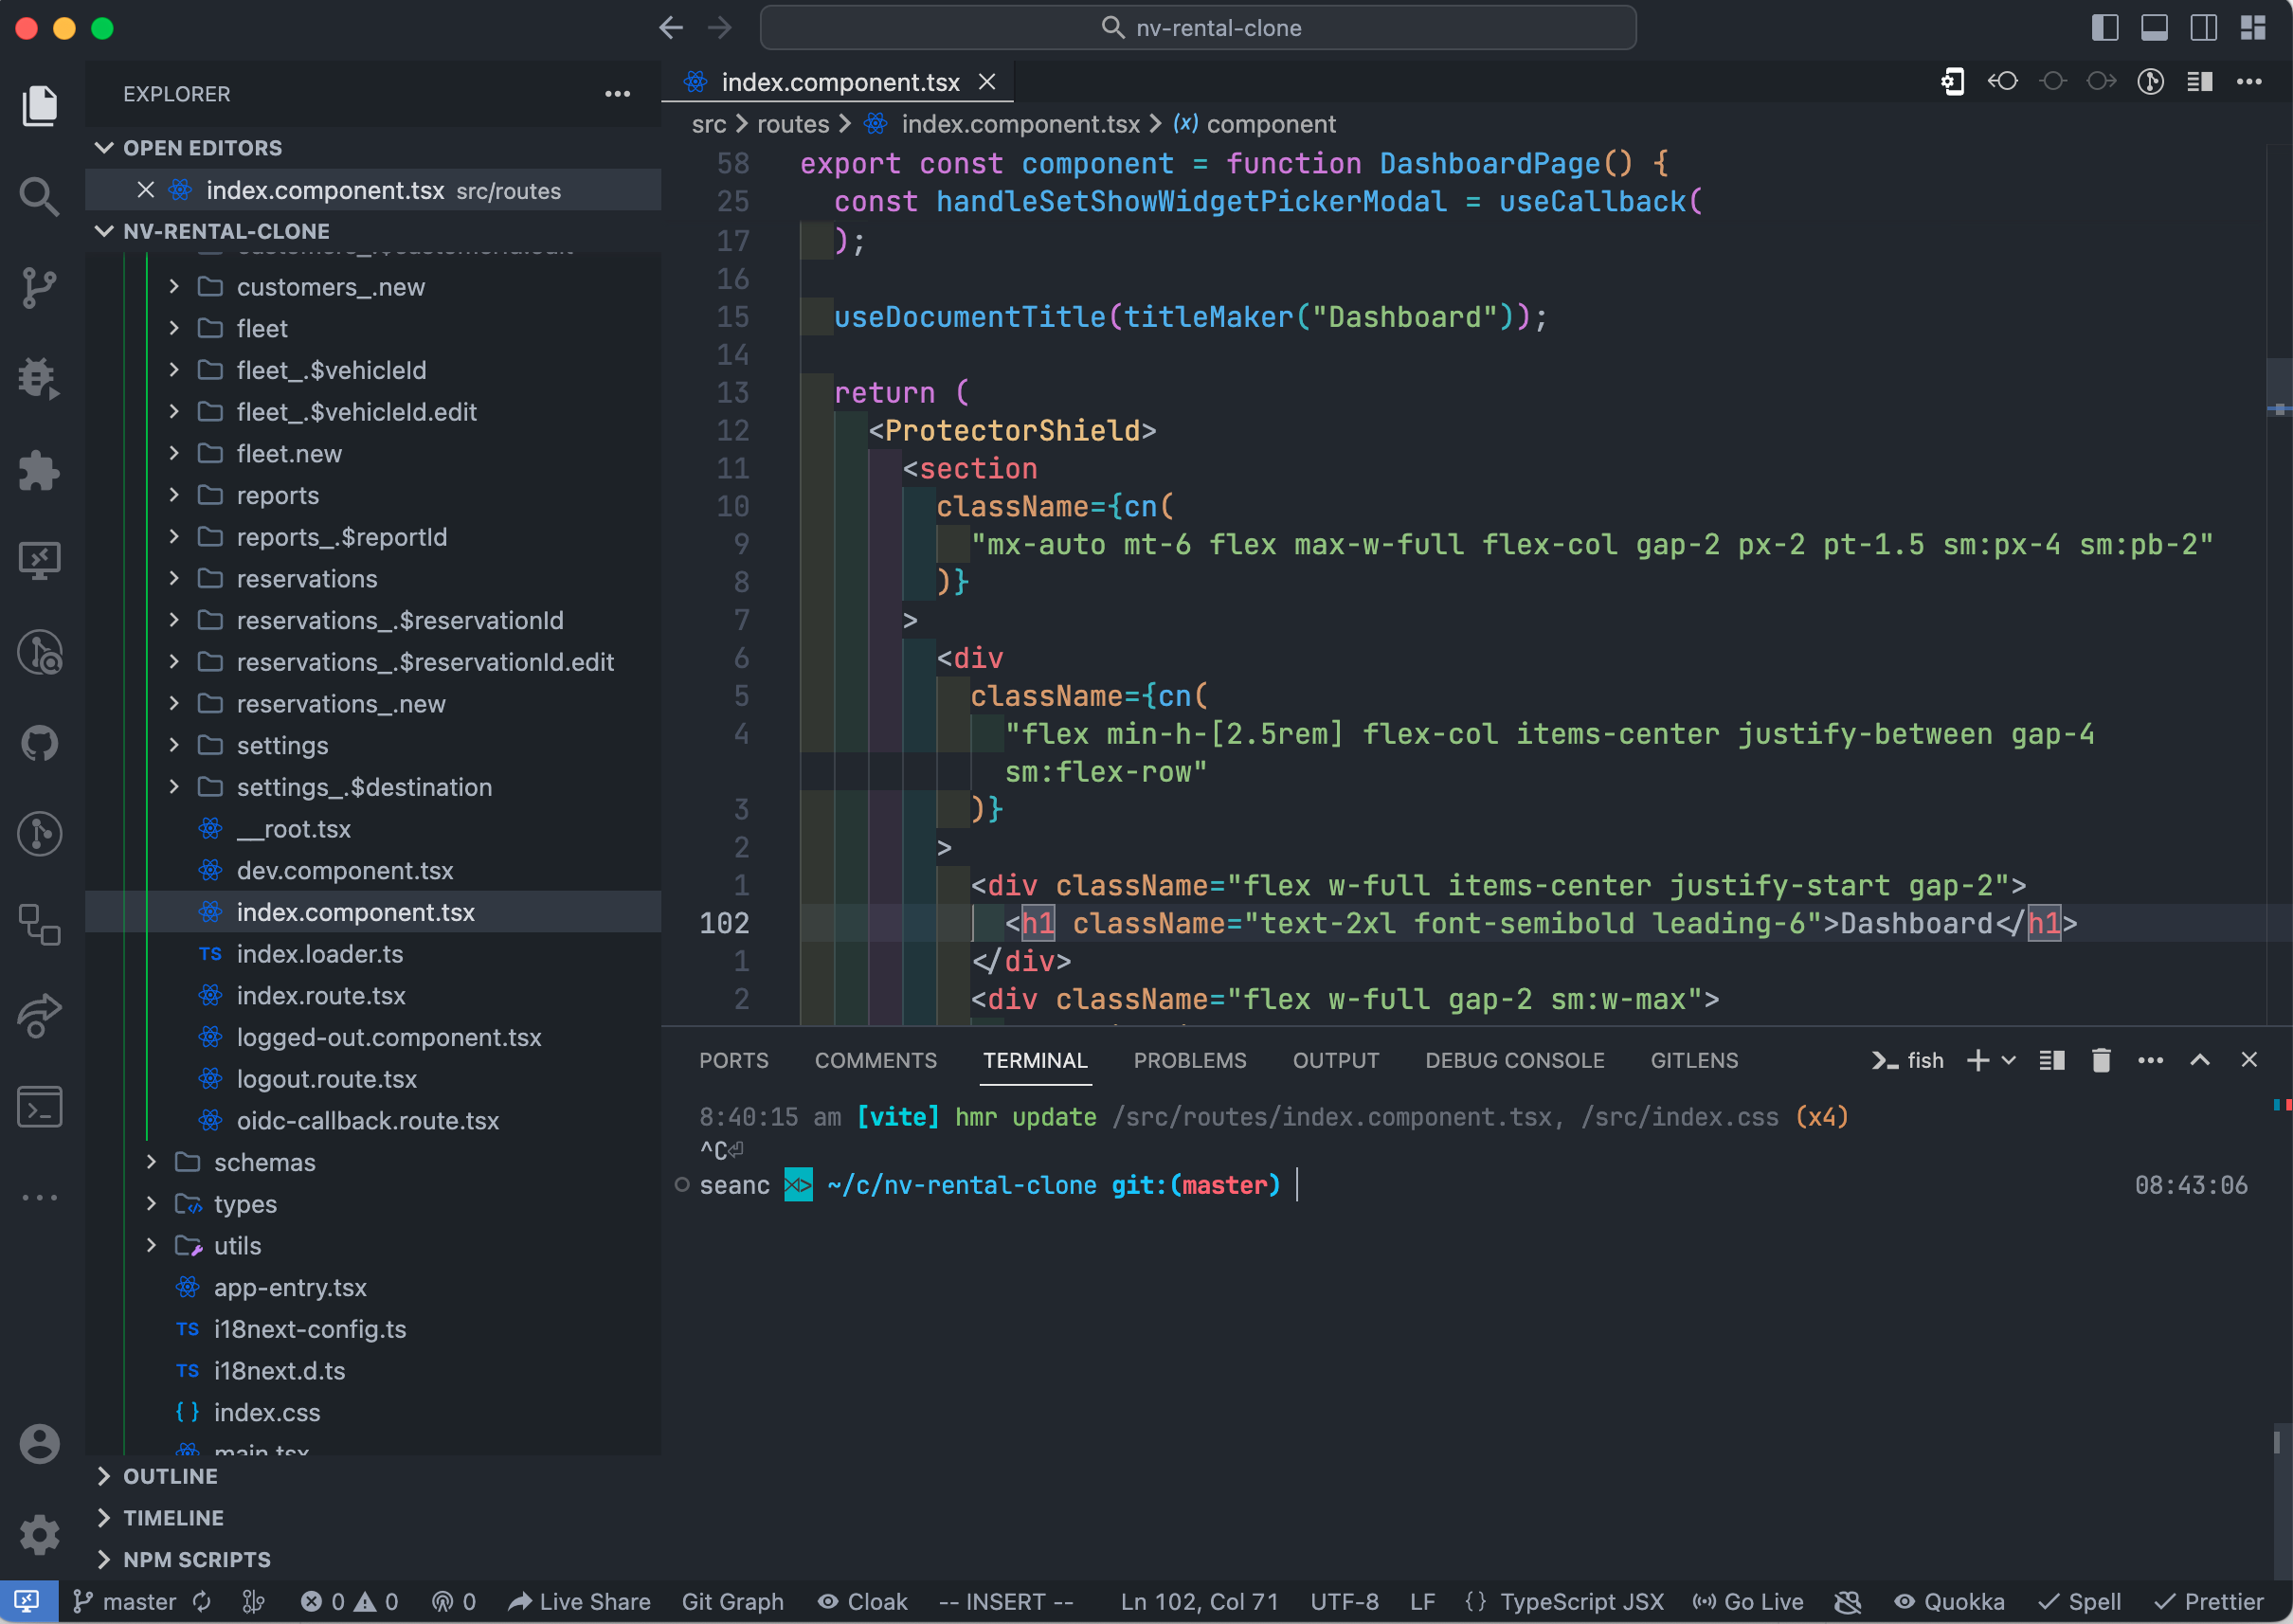Open Run and Debug view
This screenshot has width=2293, height=1624.
[39, 379]
